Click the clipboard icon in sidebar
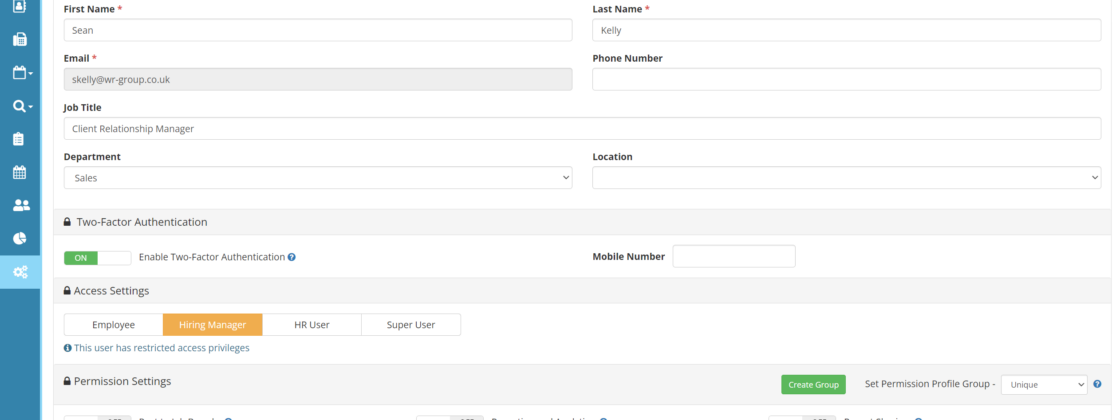This screenshot has height=420, width=1120. point(20,139)
